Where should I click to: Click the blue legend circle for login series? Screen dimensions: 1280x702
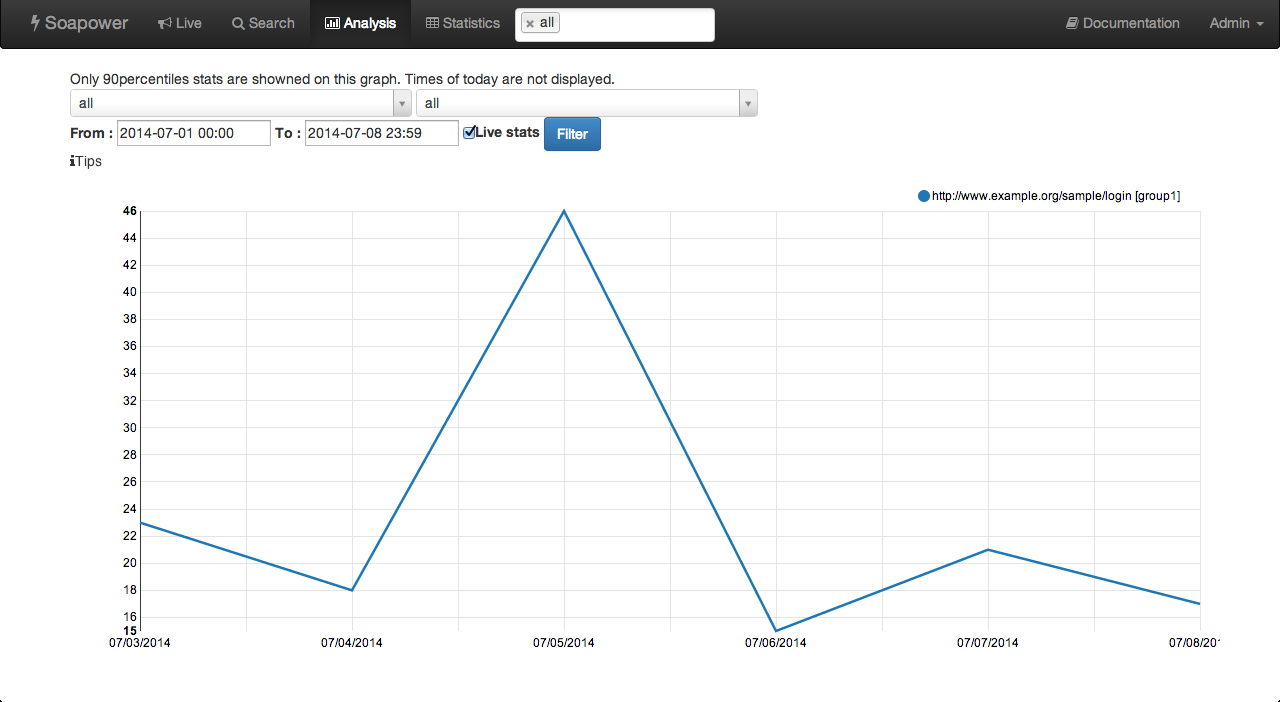[924, 196]
